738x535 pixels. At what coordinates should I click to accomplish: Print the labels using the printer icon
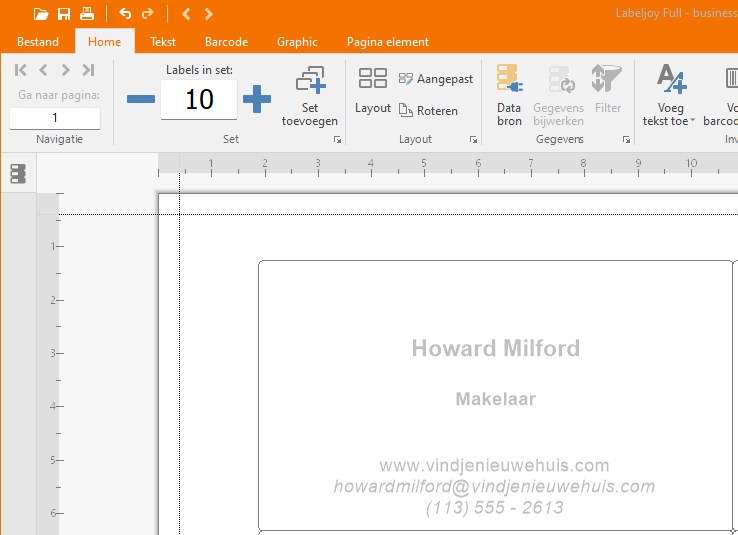click(x=87, y=14)
